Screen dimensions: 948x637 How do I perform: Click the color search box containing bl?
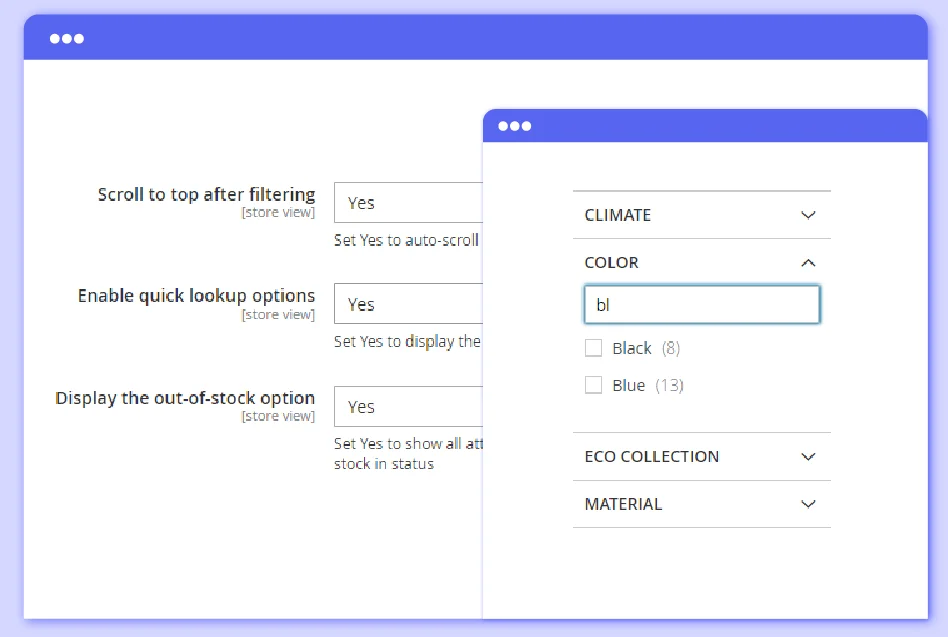[x=701, y=304]
